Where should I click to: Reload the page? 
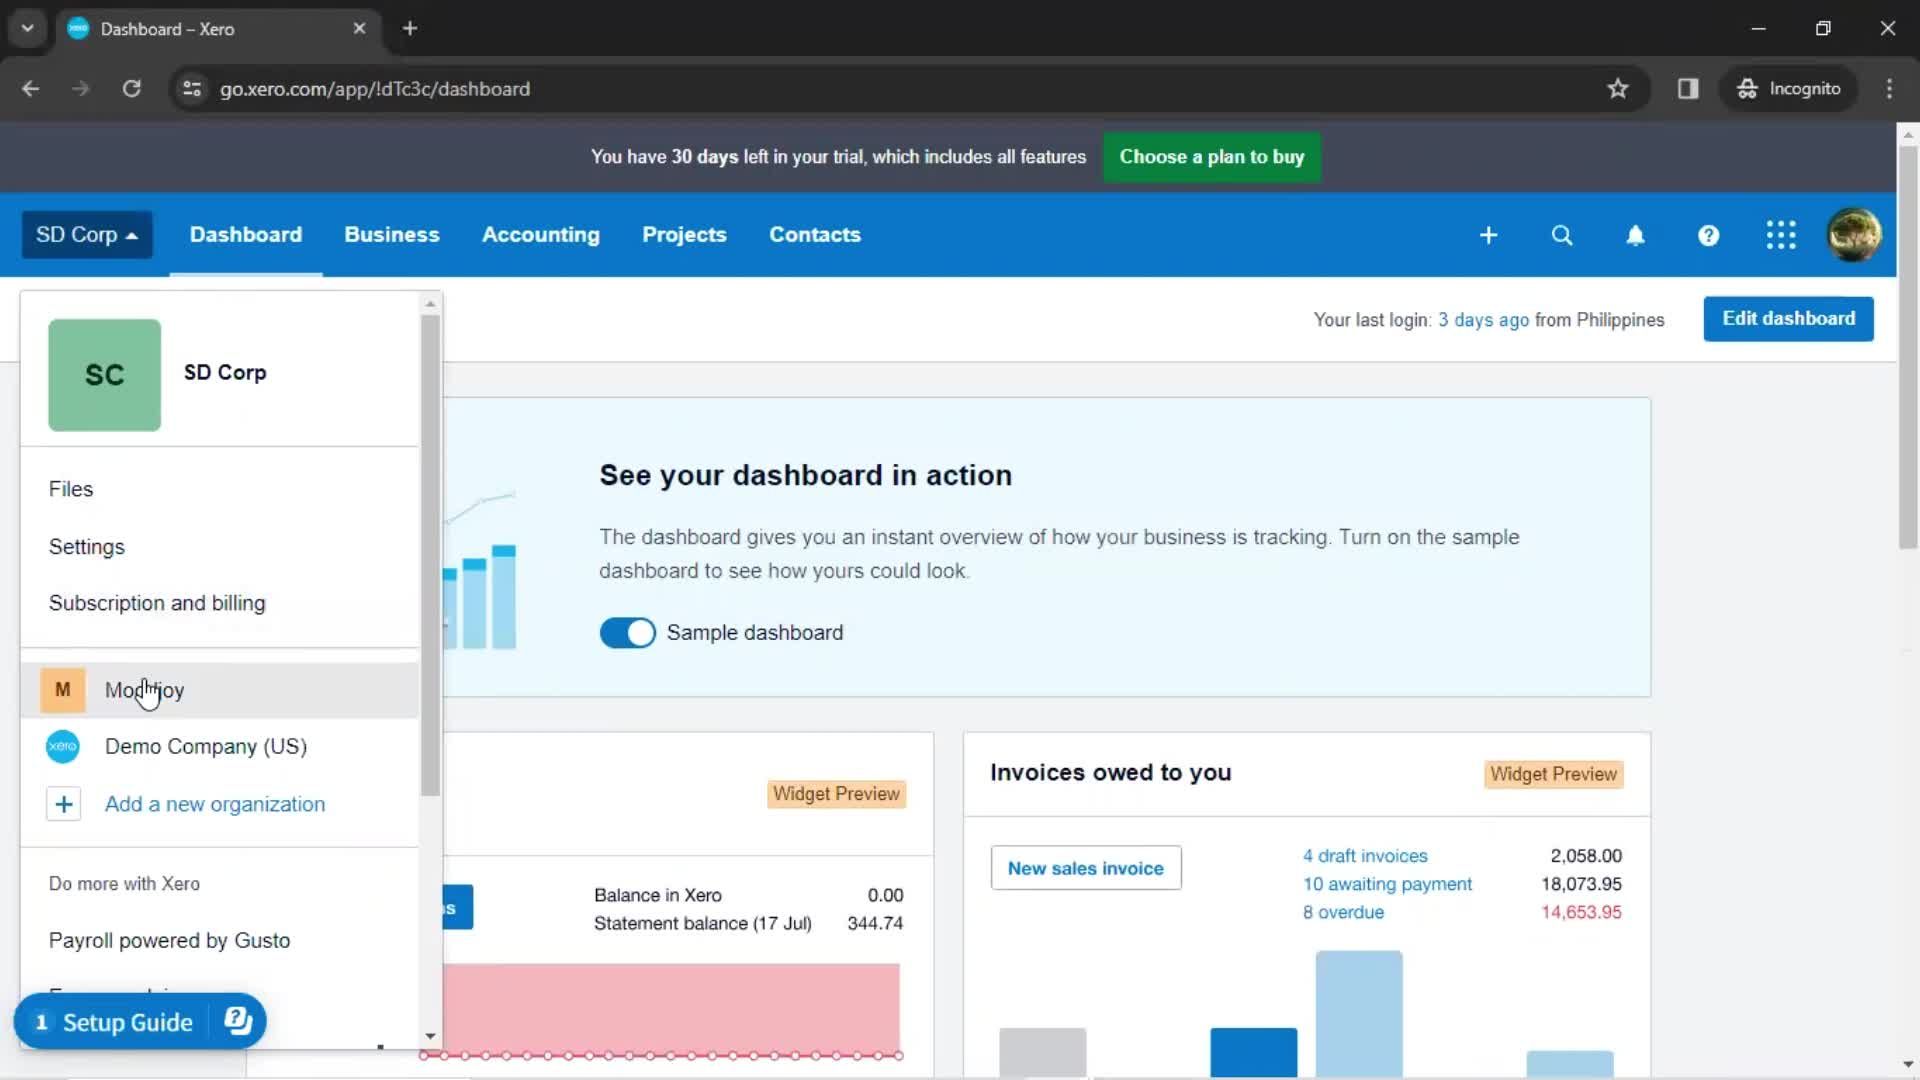click(131, 89)
